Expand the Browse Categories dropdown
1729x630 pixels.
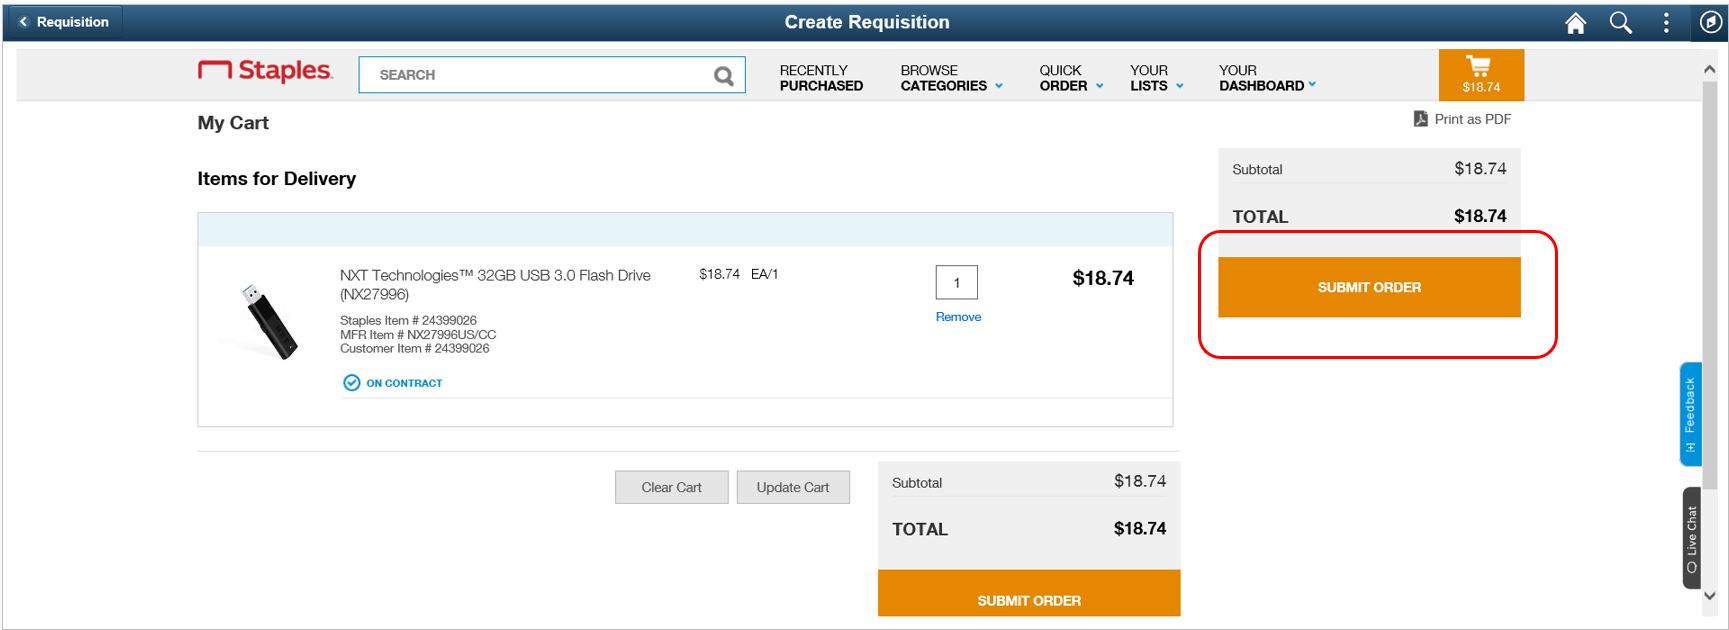pos(951,78)
